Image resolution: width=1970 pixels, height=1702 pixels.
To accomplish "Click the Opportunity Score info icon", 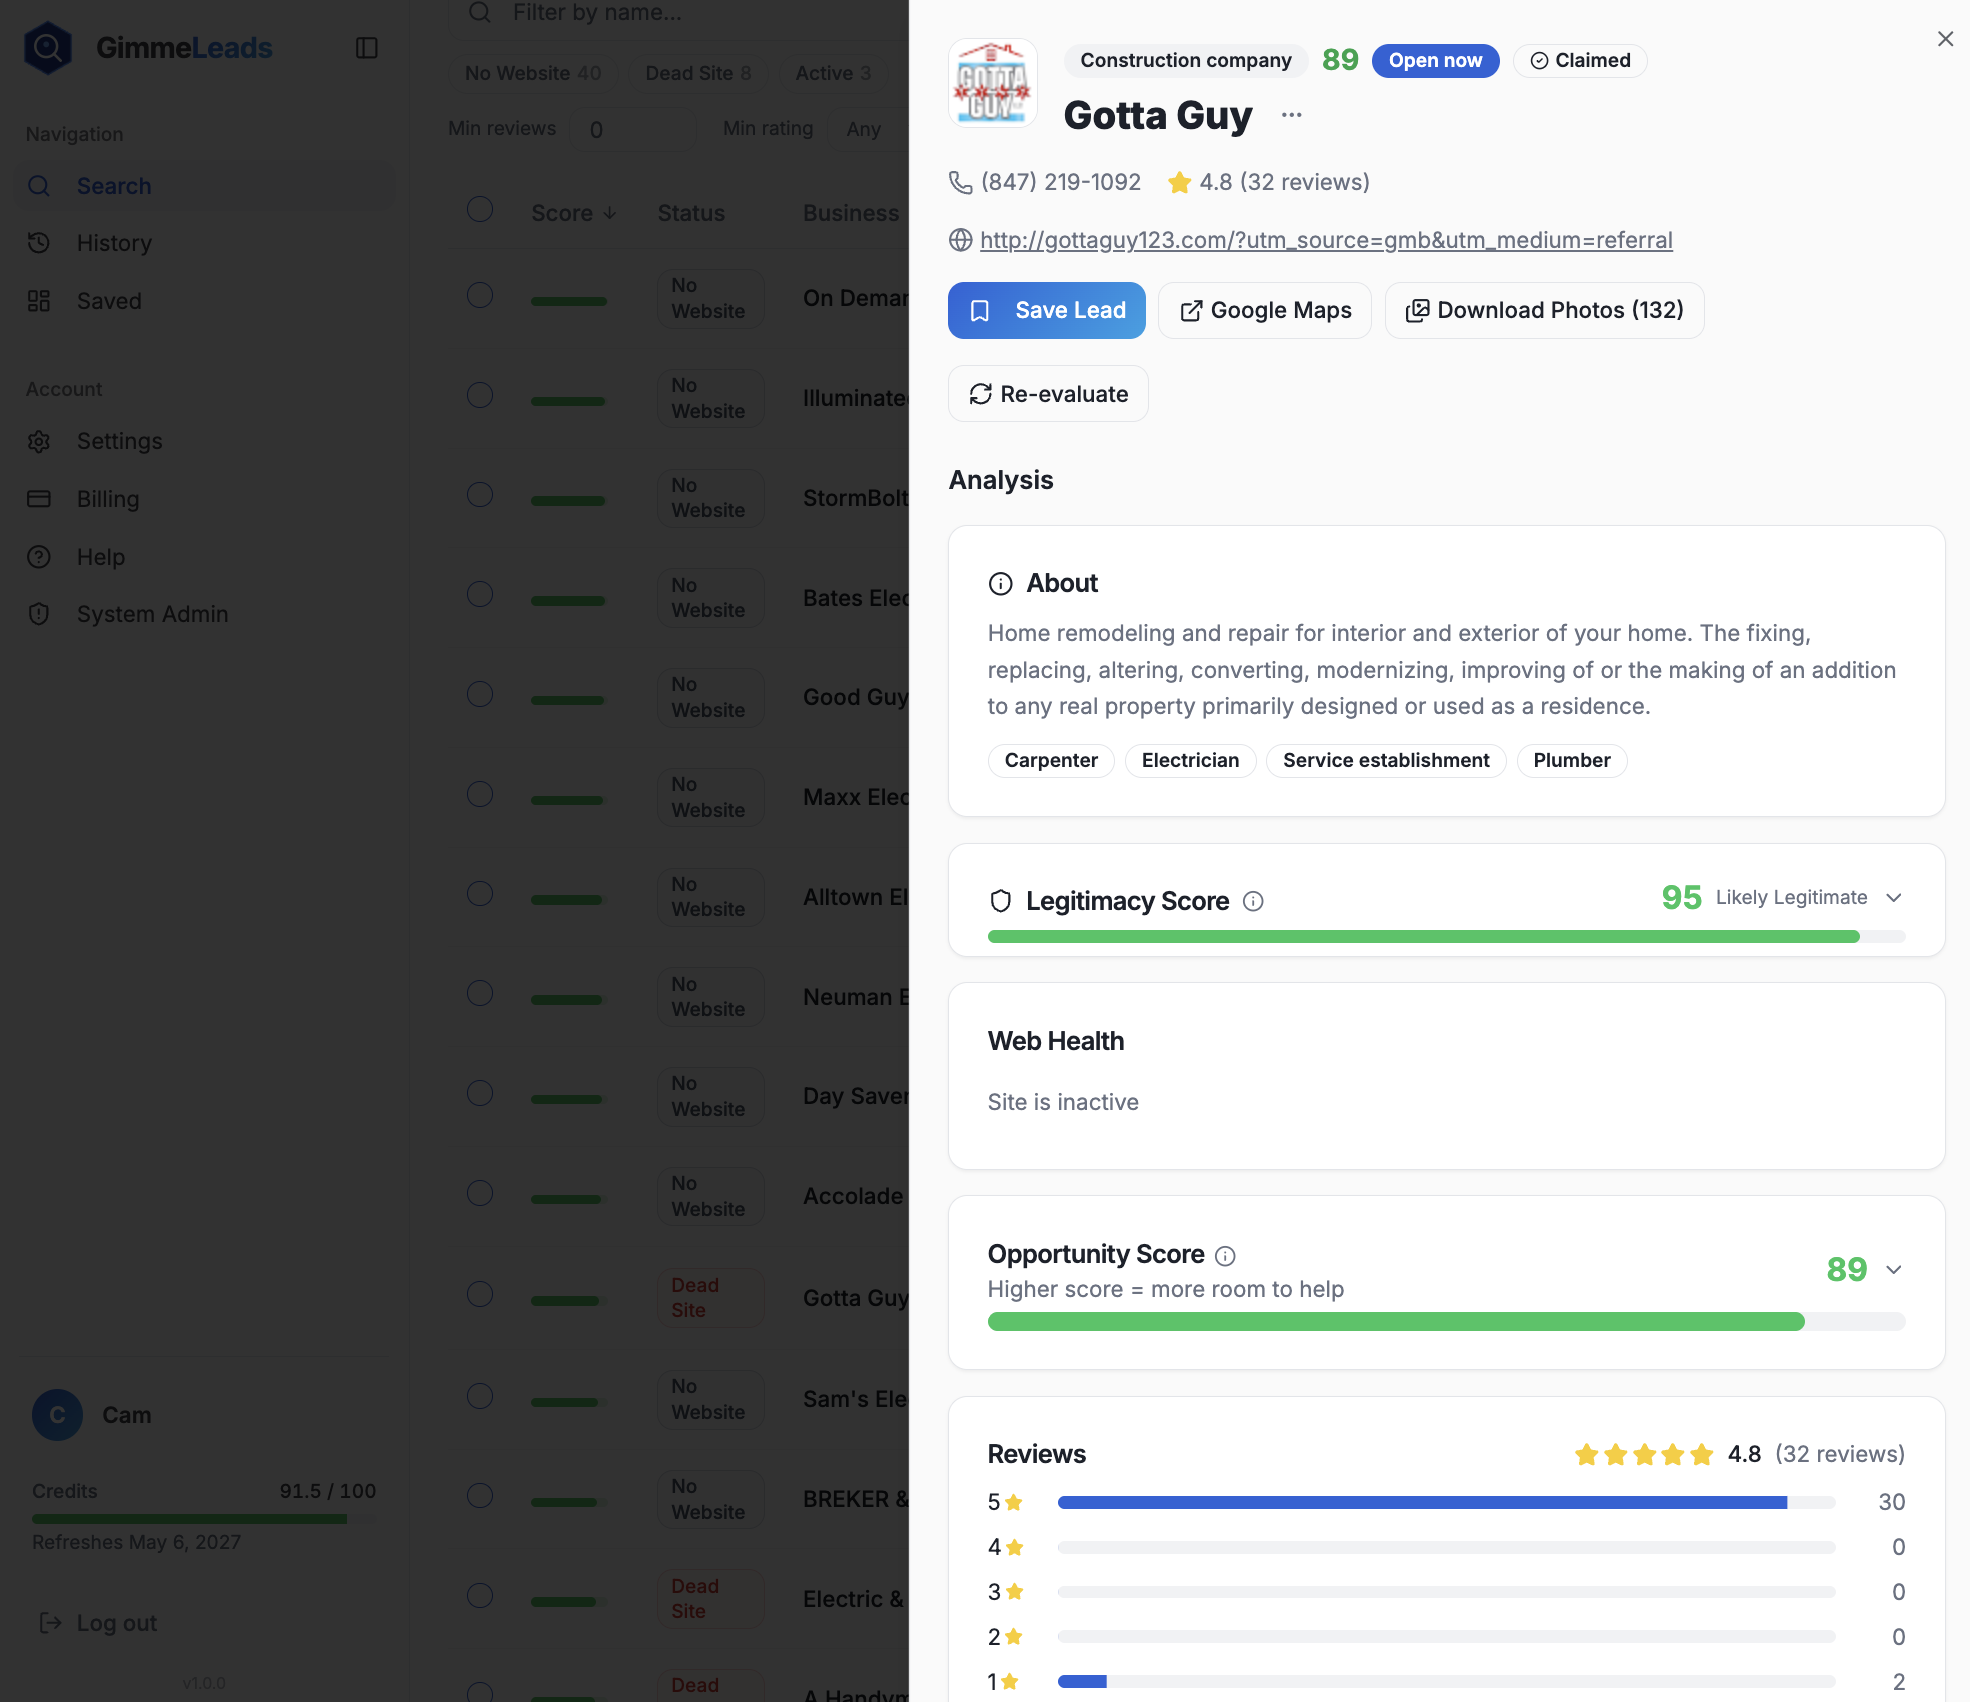I will 1225,1256.
